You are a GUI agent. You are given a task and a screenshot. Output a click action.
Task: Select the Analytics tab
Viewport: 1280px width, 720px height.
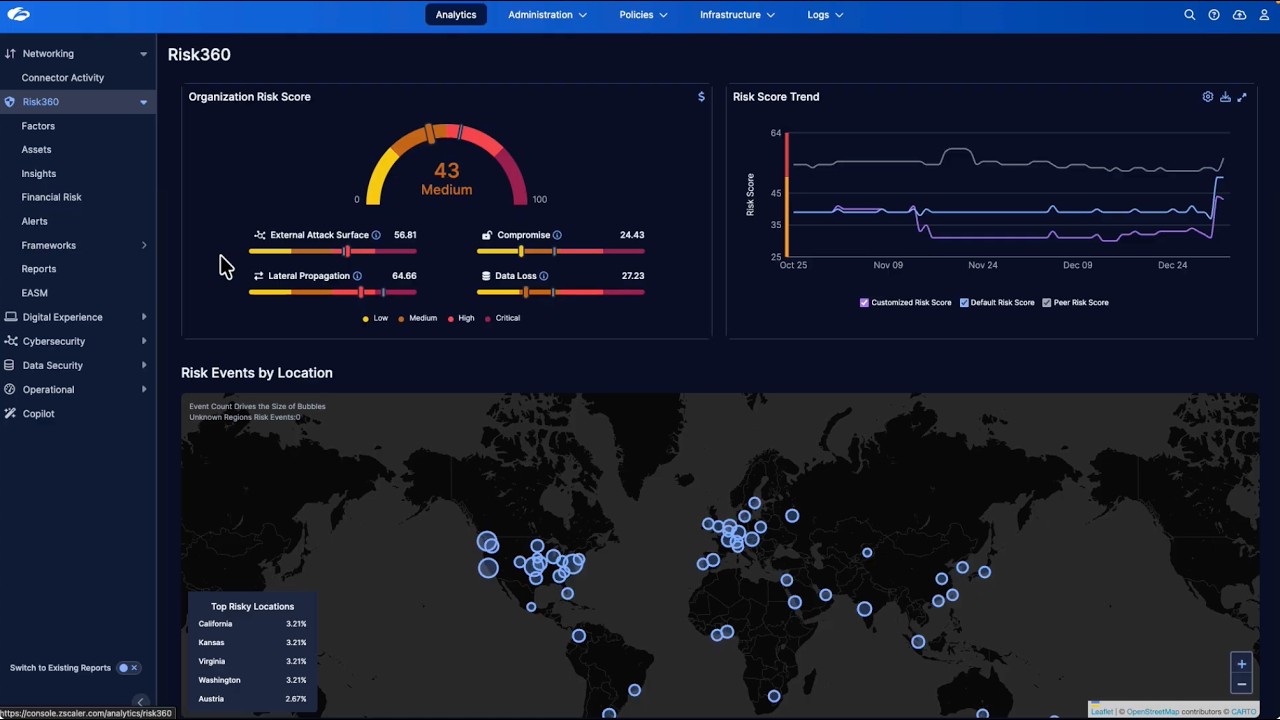(456, 15)
